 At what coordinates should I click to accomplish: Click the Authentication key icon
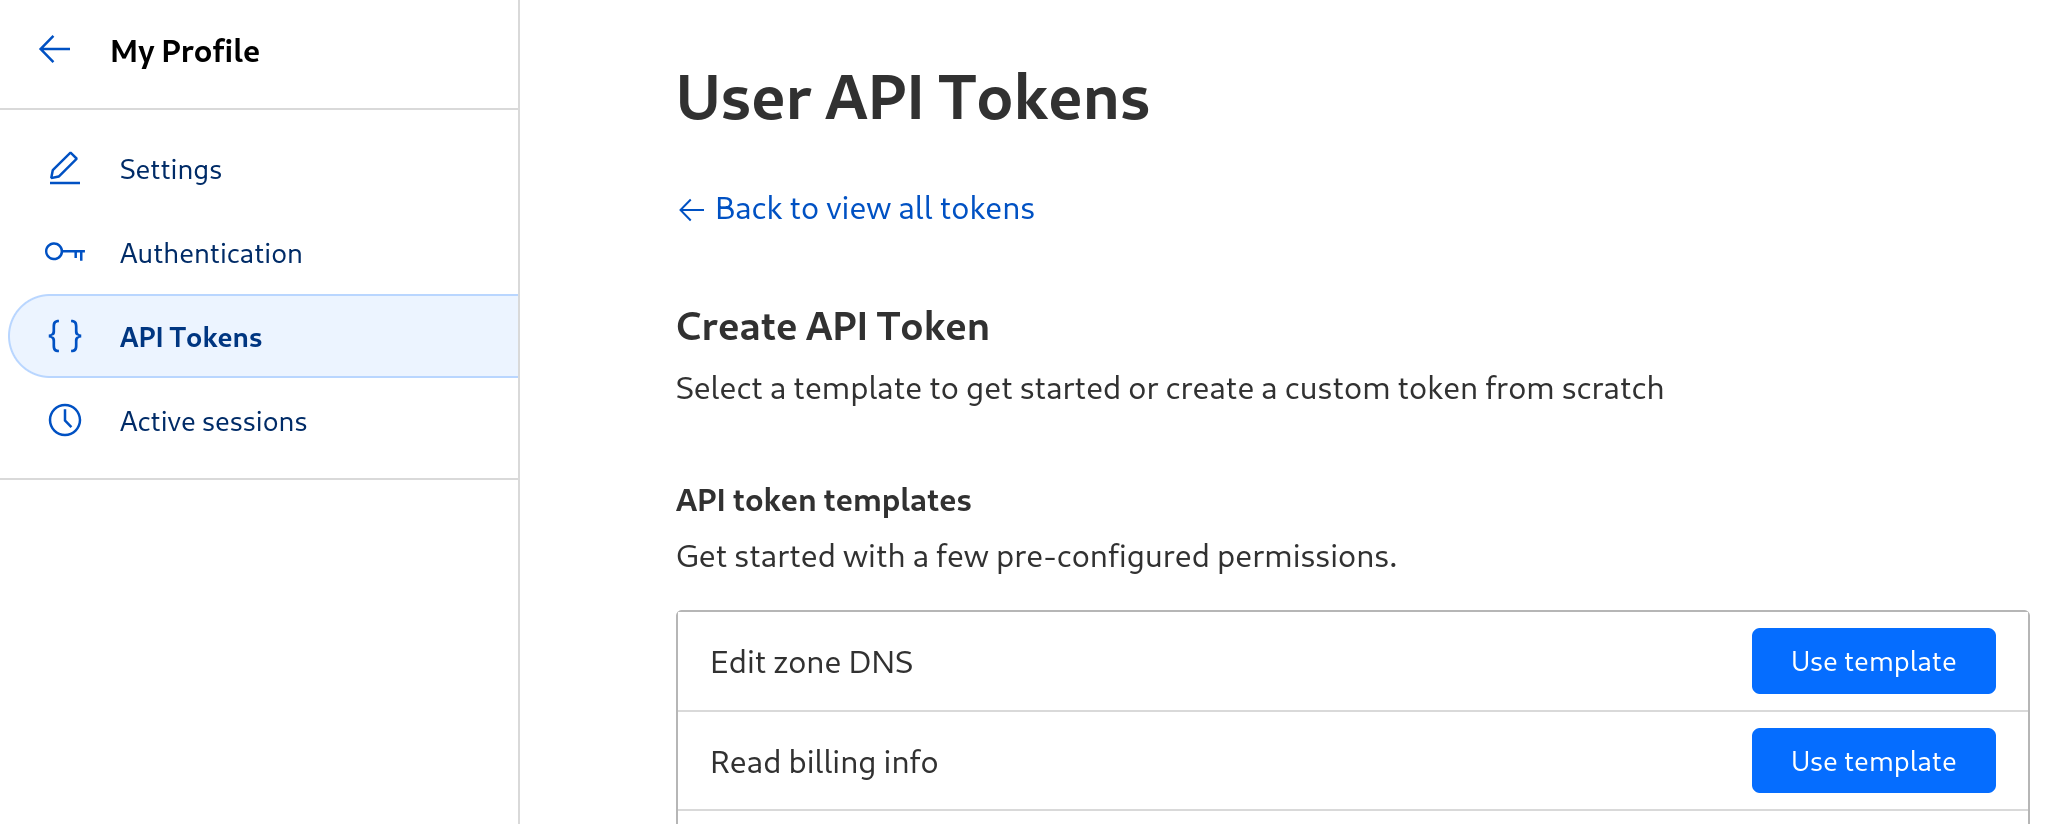pyautogui.click(x=65, y=253)
